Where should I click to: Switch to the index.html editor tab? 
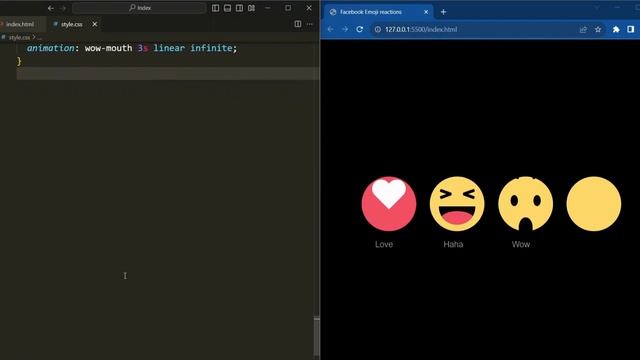coord(20,24)
